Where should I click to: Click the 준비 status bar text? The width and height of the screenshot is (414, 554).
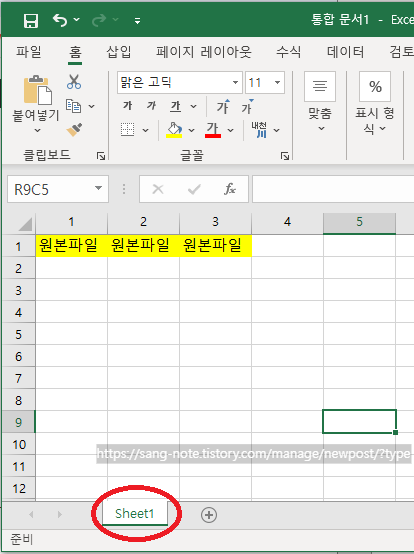tap(22, 539)
